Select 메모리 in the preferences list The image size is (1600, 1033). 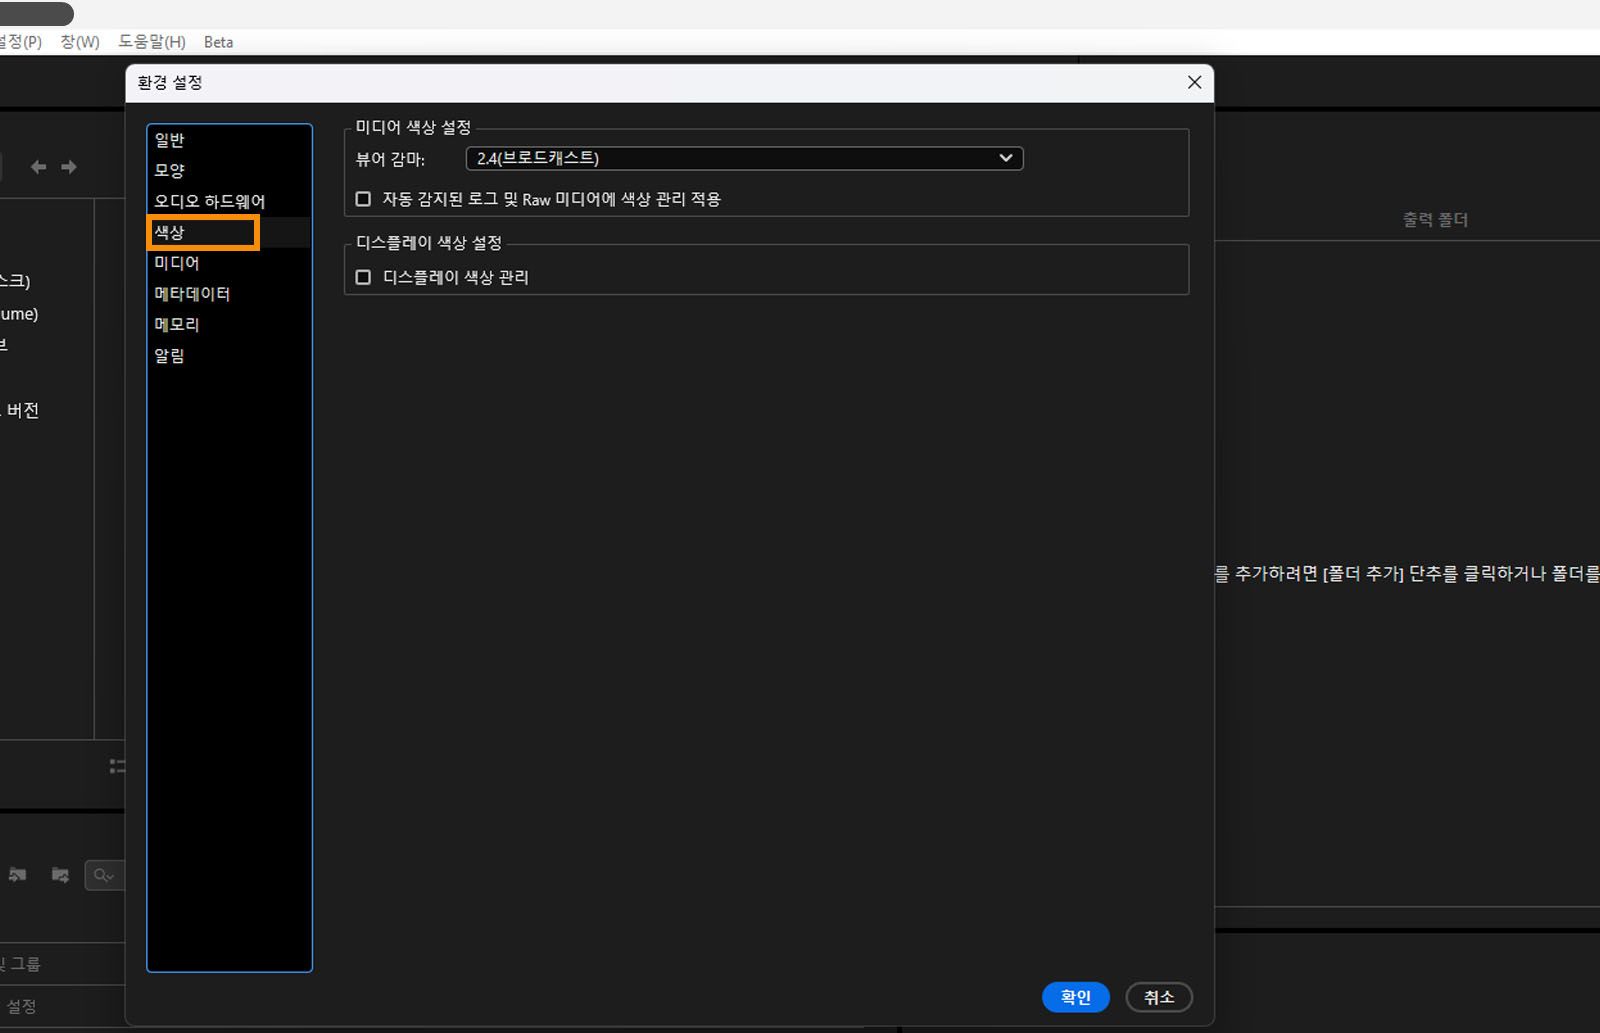(x=229, y=325)
